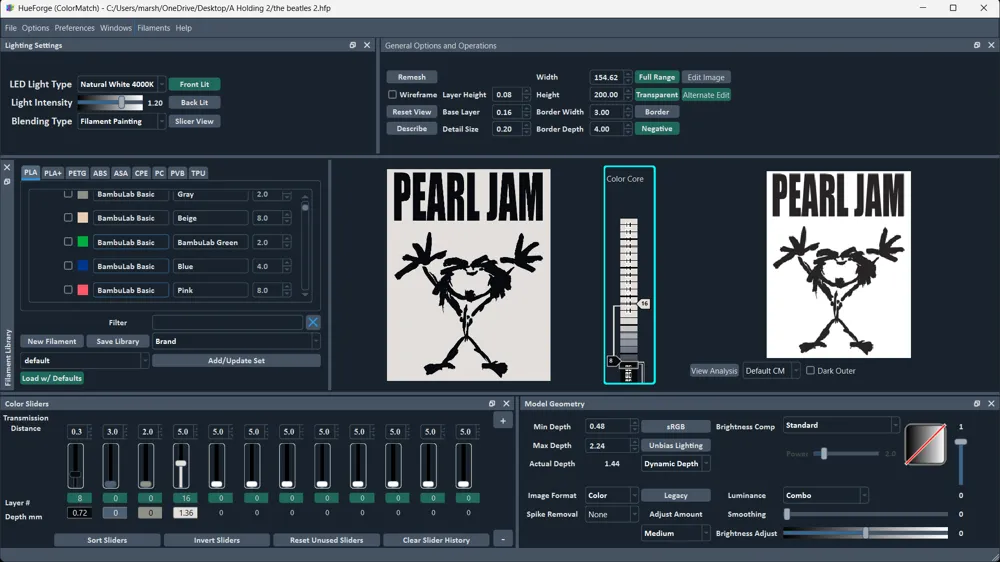
Task: Check the BambuLab Green filament checkbox
Action: 68,242
